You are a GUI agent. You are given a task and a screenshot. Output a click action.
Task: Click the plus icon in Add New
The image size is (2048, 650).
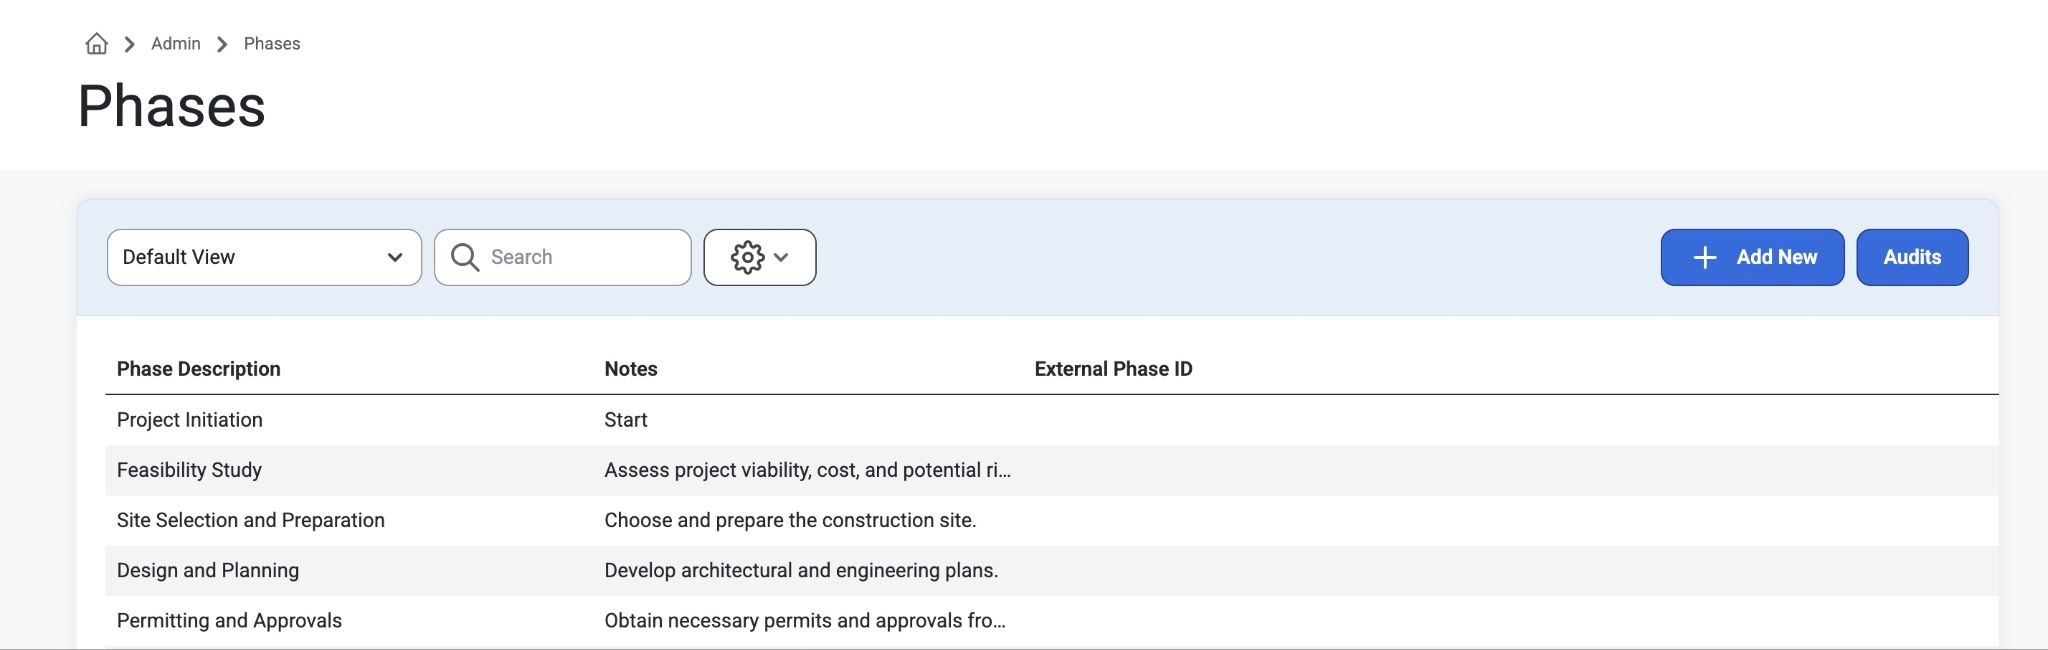[x=1705, y=257]
